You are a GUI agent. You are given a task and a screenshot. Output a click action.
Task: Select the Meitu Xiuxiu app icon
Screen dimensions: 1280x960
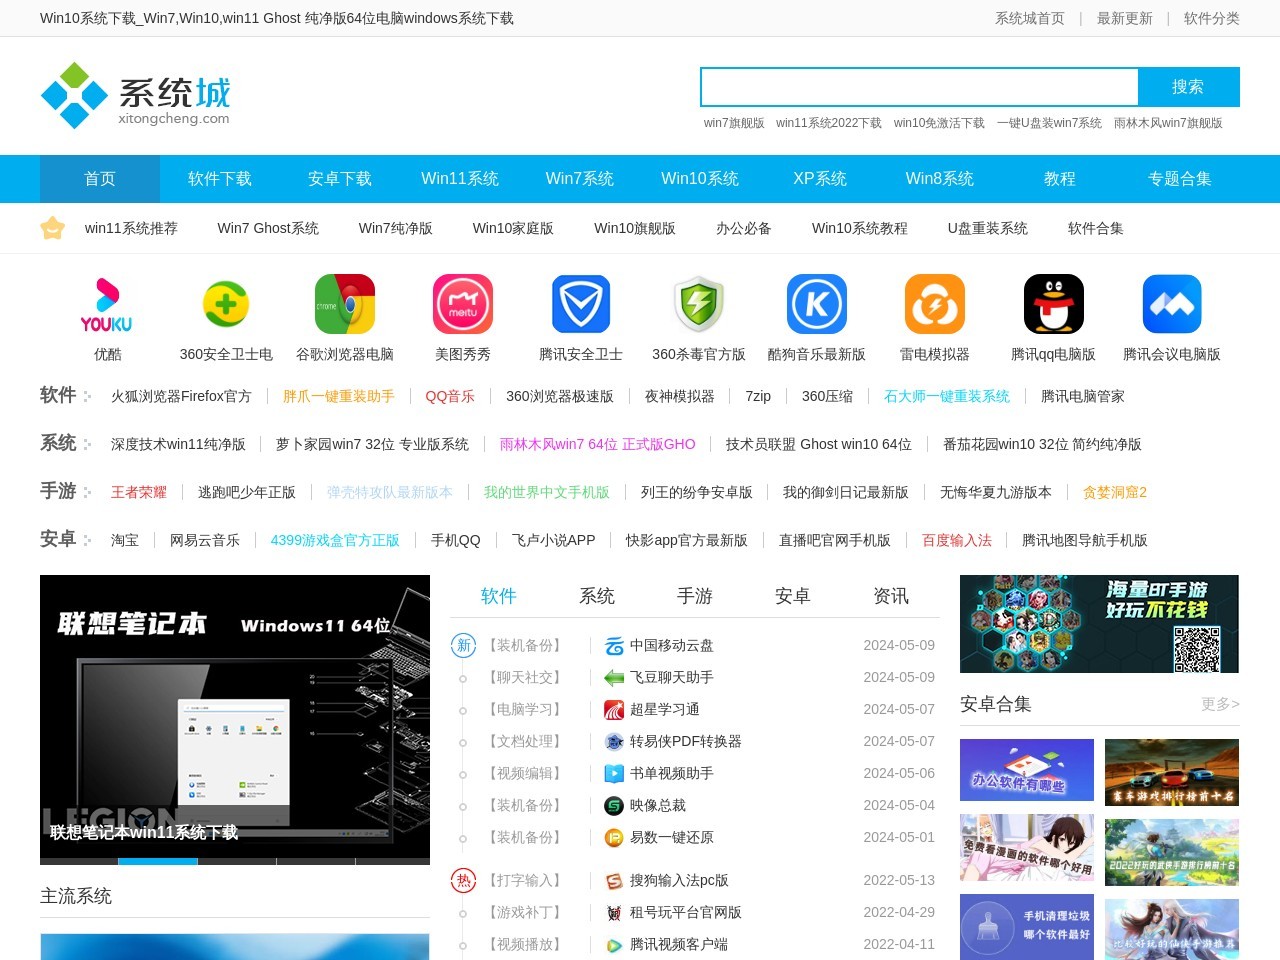(x=463, y=304)
